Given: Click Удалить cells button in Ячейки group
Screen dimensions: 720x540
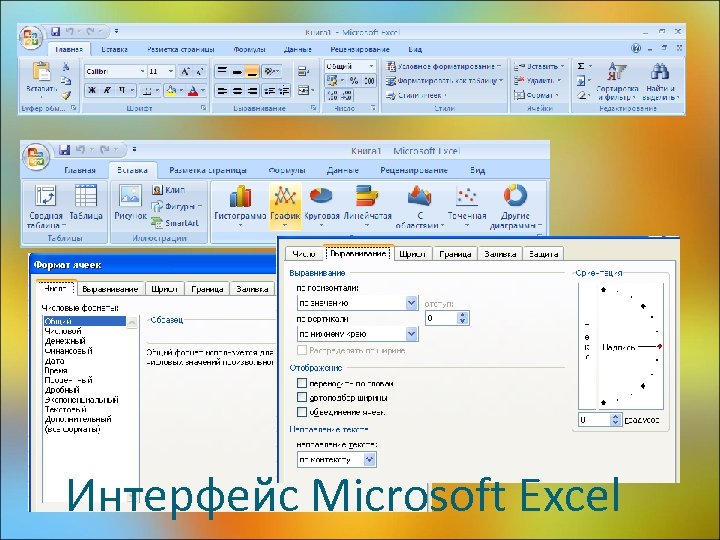Looking at the screenshot, I should pyautogui.click(x=537, y=81).
